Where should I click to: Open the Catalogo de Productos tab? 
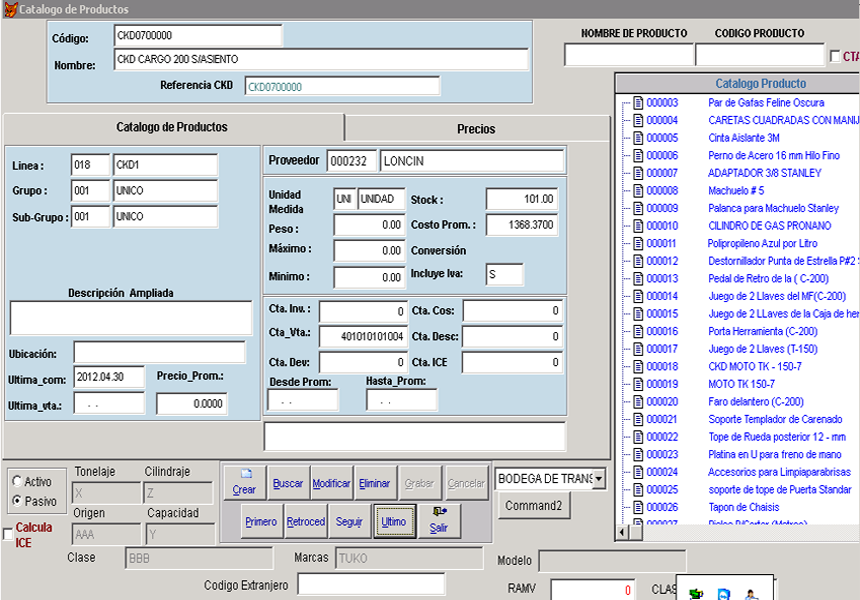coord(172,127)
